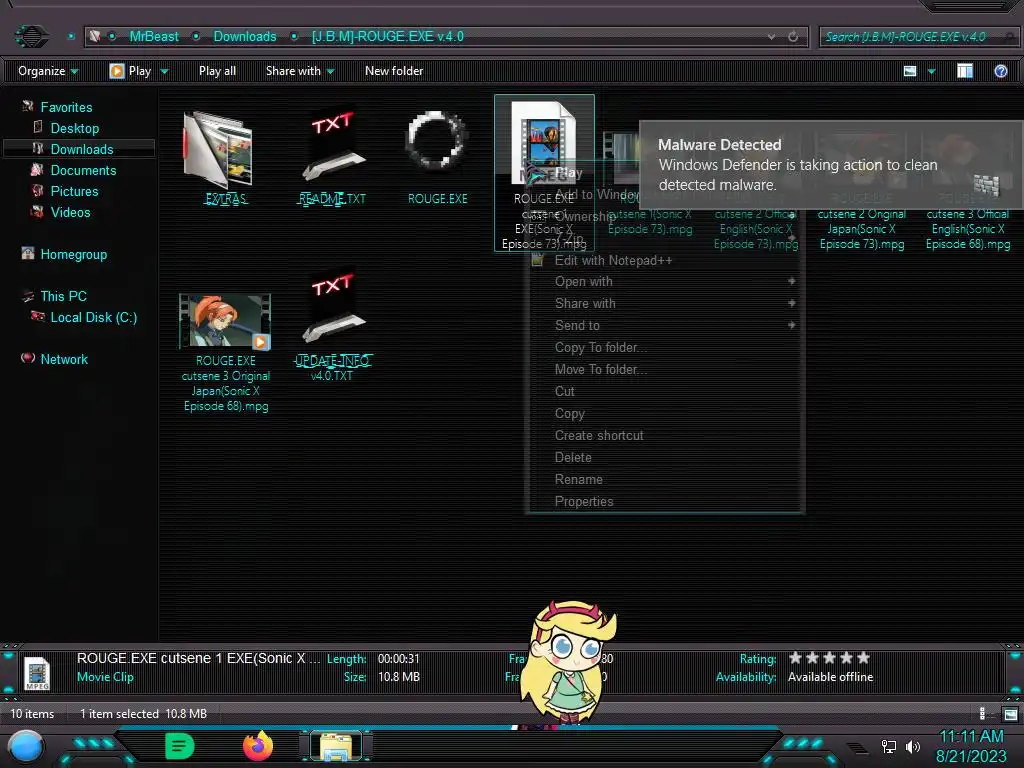Choose Edit with Notepad++ from context menu
Image resolution: width=1024 pixels, height=768 pixels.
pos(665,261)
